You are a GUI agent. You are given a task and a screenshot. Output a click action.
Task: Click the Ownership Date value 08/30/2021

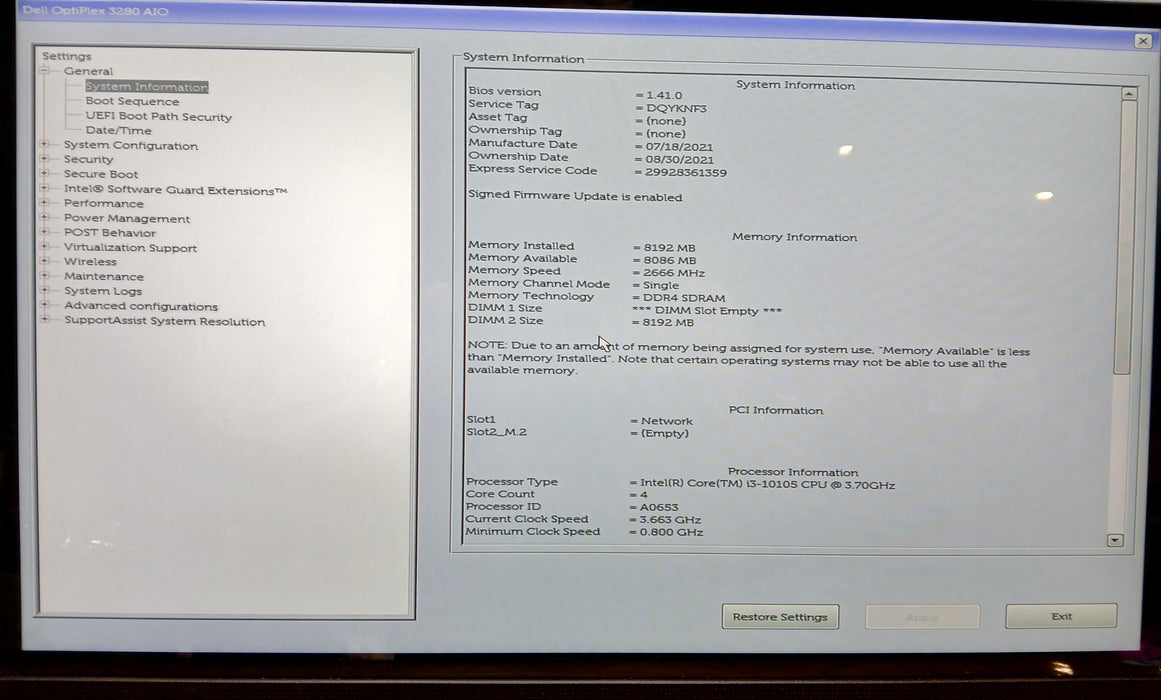pos(680,159)
